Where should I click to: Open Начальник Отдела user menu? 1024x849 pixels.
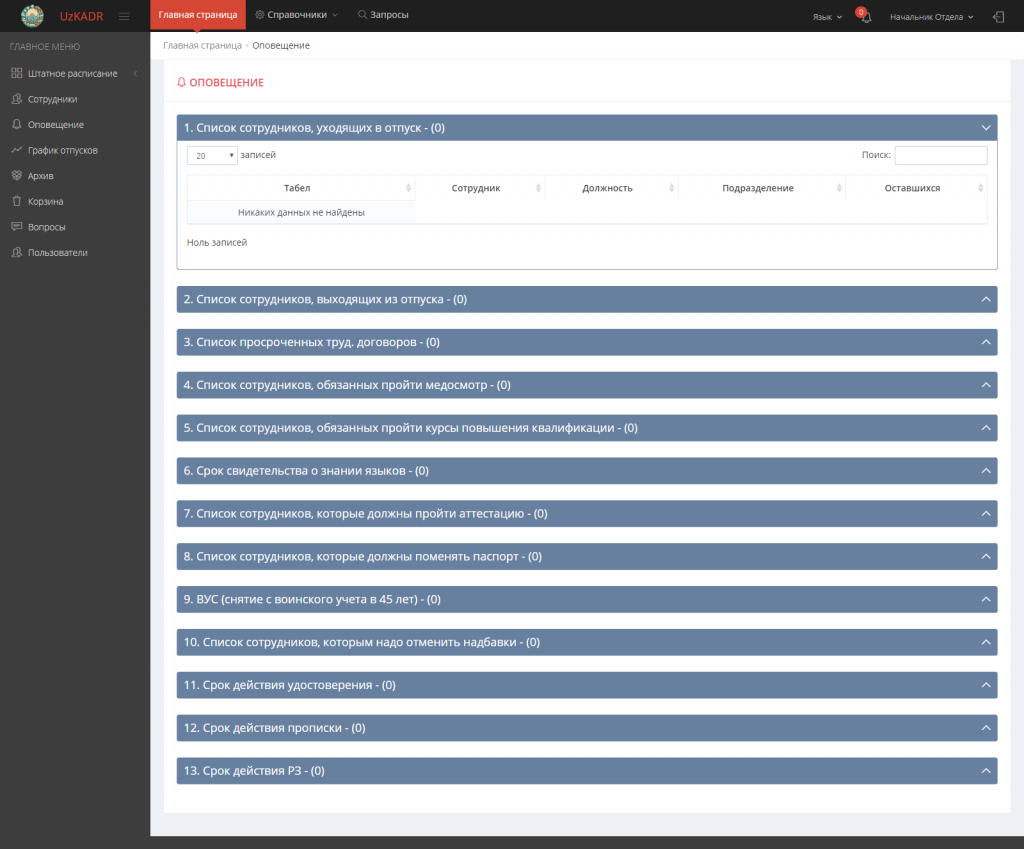tap(931, 17)
